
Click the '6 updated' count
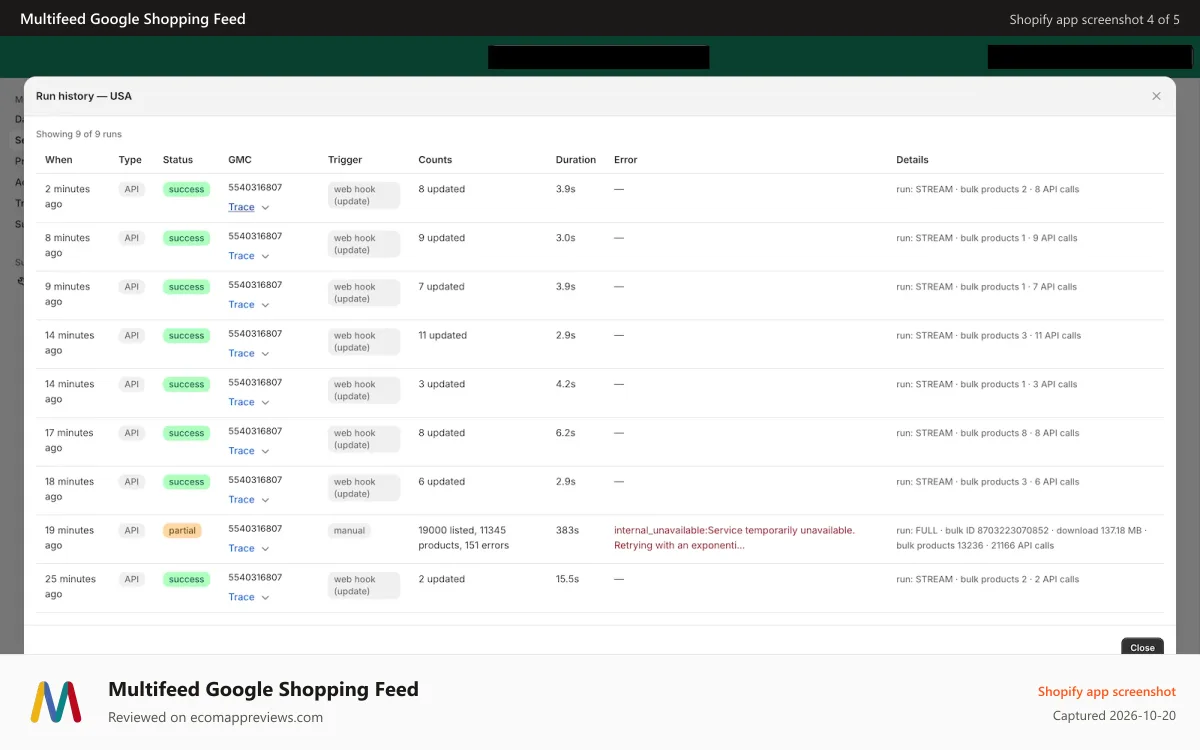point(442,482)
